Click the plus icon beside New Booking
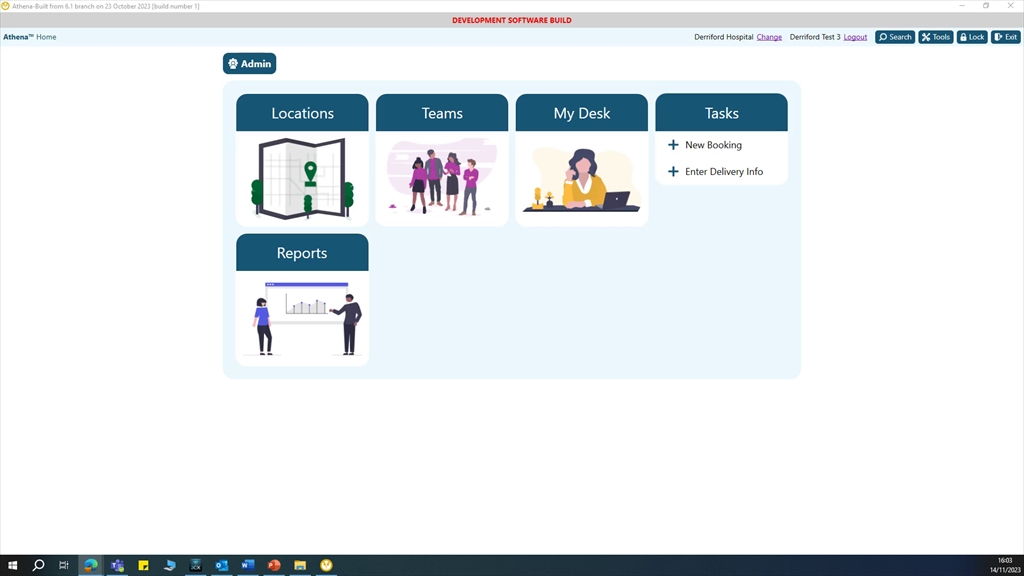Viewport: 1024px width, 576px height. tap(673, 145)
